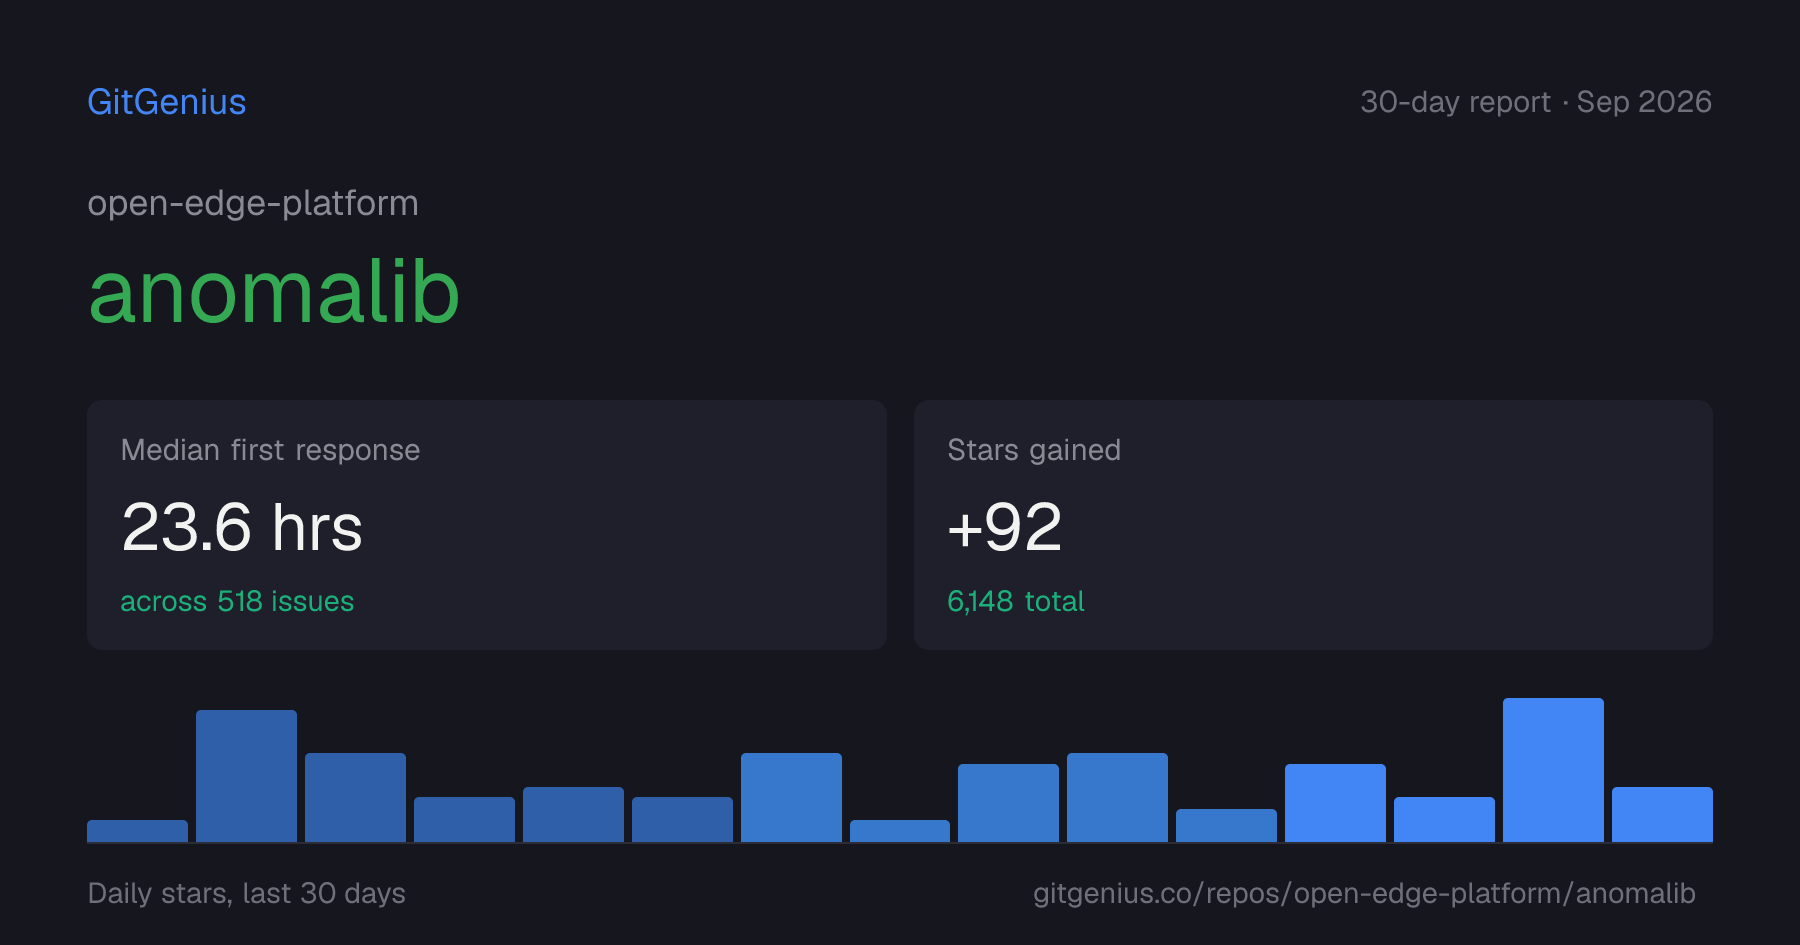Click the 23.6 hrs value
Viewport: 1800px width, 945px height.
tap(242, 527)
